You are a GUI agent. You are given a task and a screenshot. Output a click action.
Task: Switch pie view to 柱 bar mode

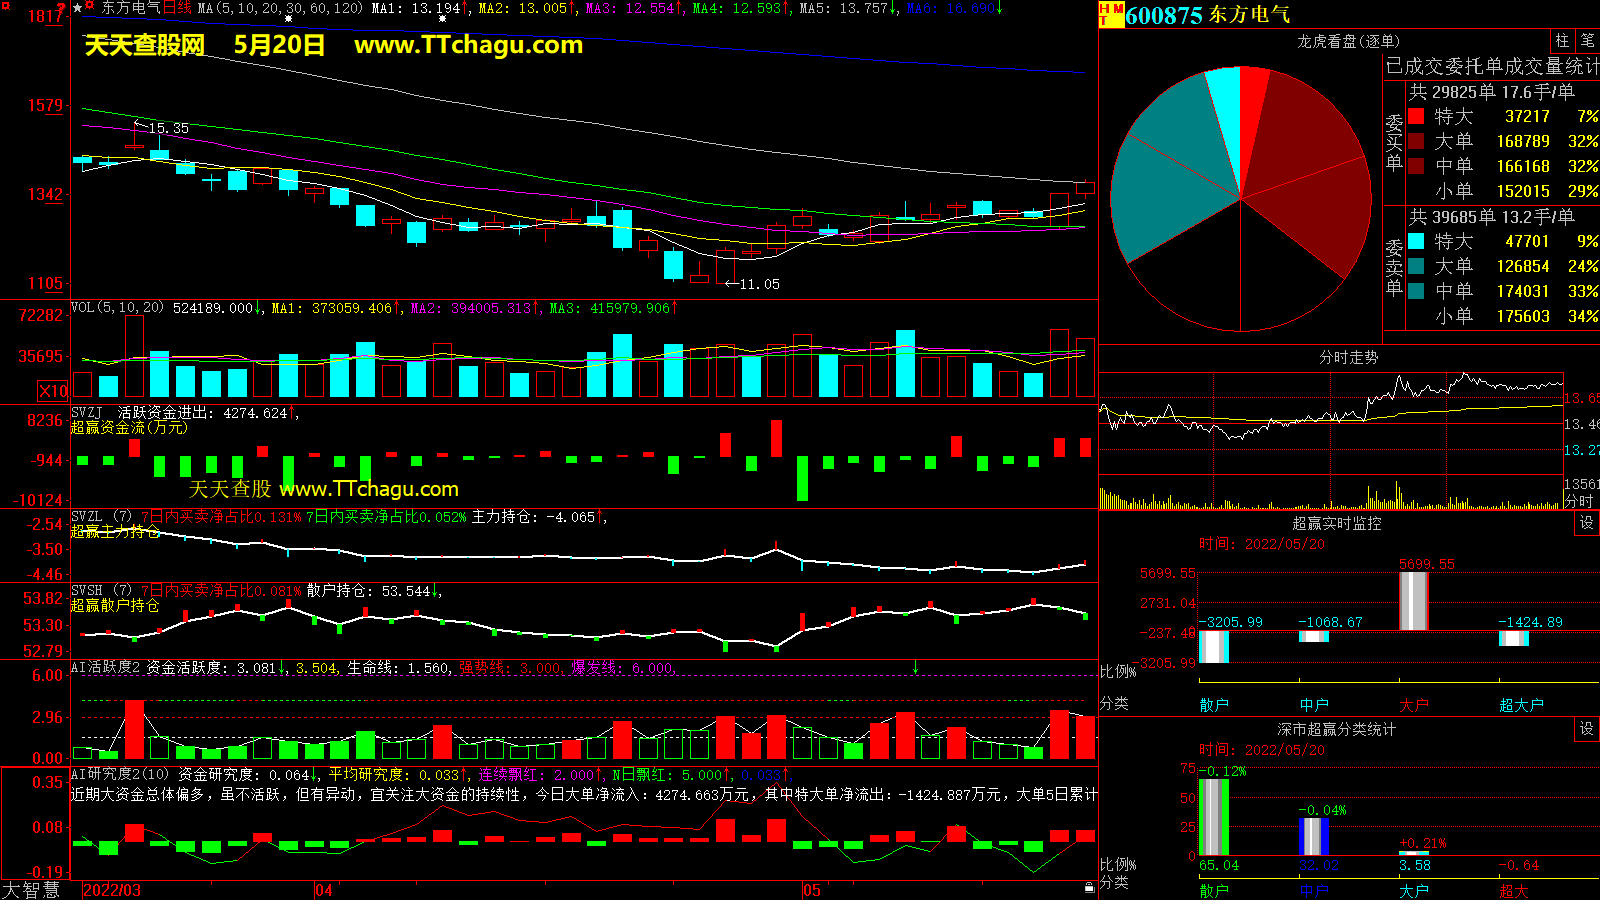click(x=1562, y=40)
